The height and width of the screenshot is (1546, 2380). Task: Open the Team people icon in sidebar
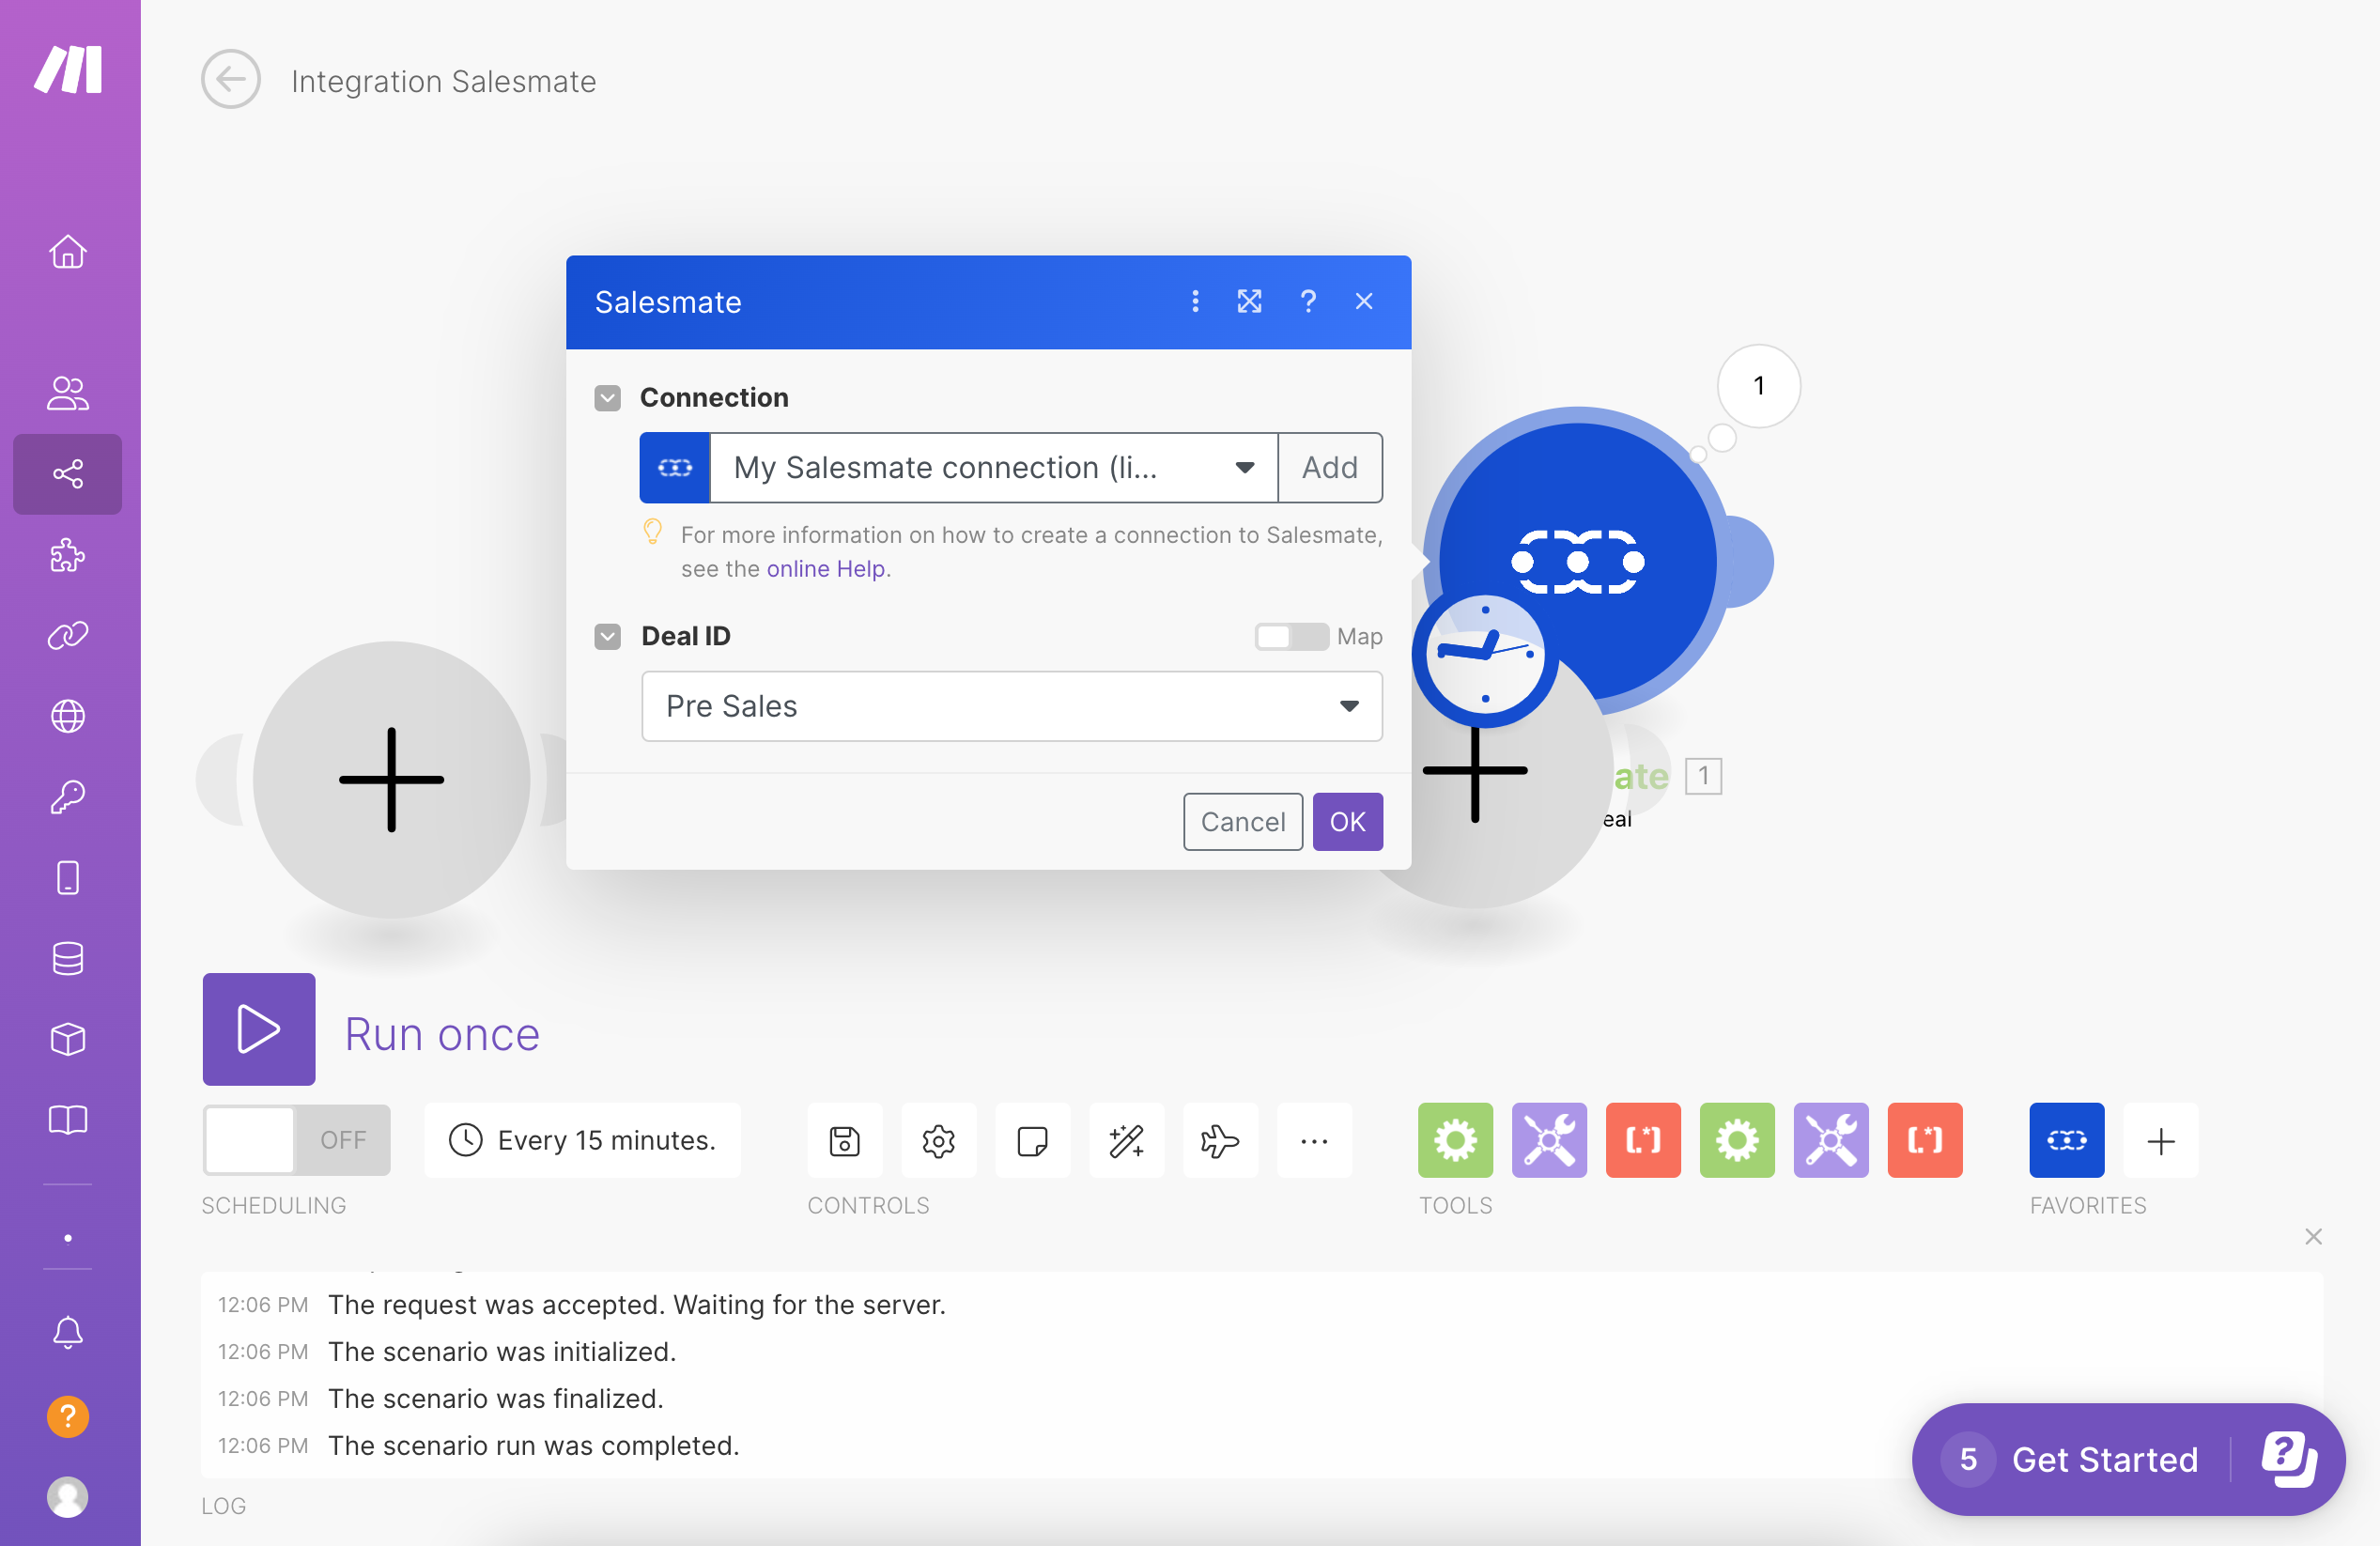point(68,393)
